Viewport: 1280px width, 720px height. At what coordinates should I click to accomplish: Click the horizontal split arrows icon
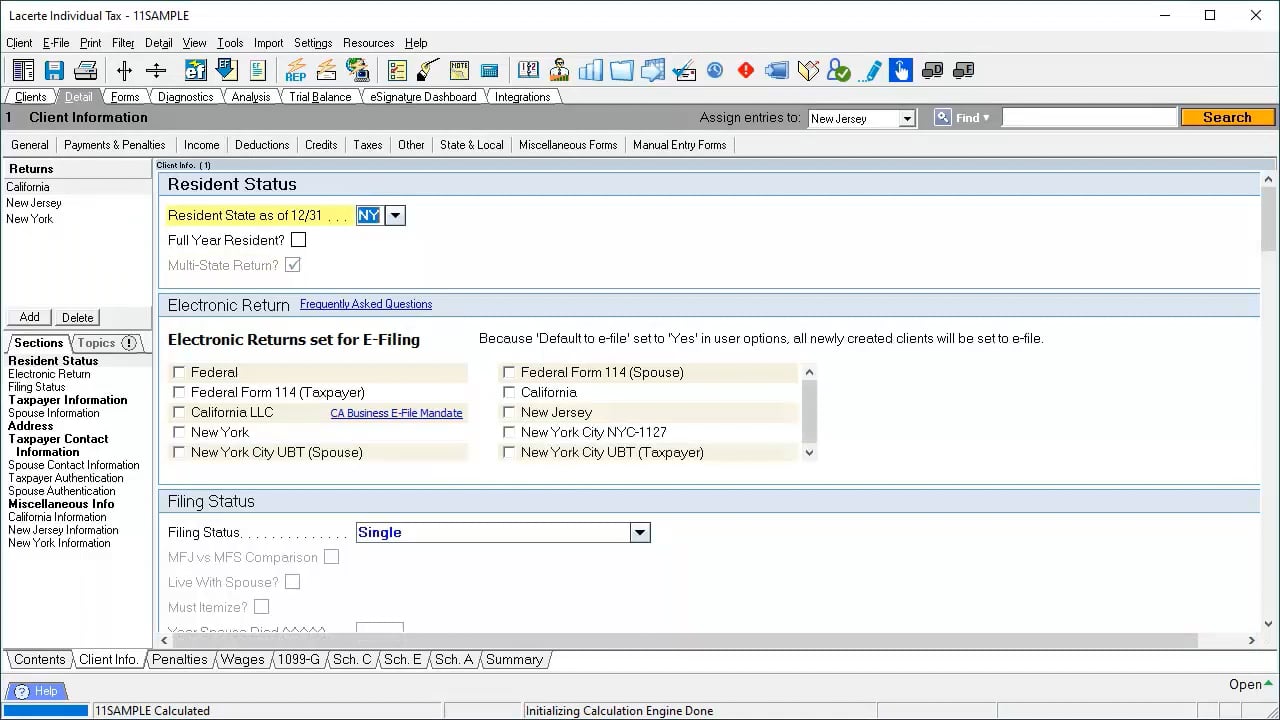click(124, 70)
